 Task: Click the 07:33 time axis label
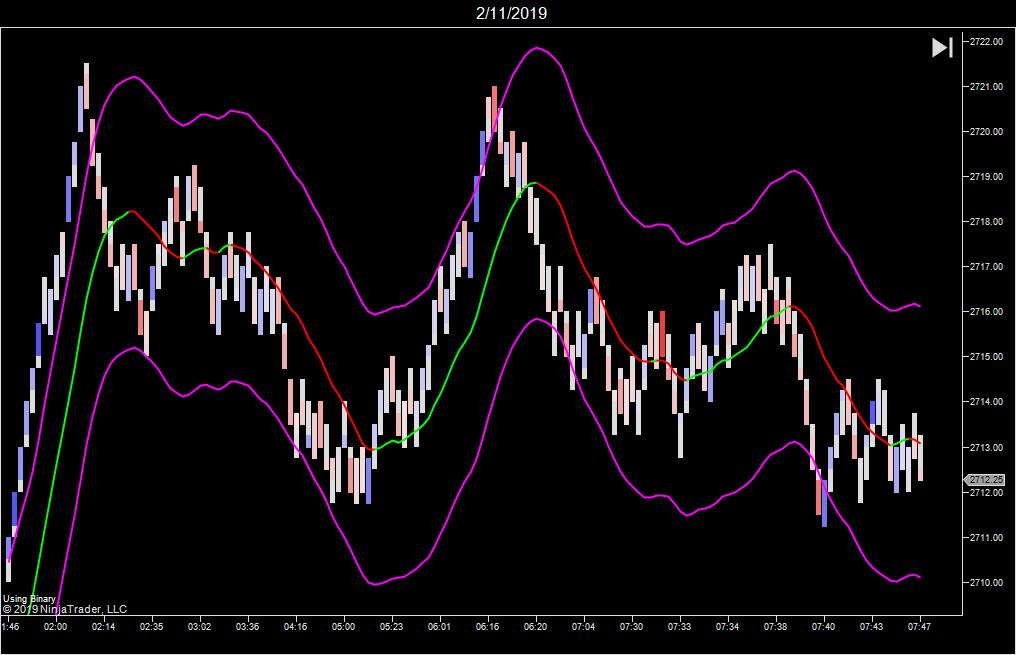click(x=679, y=626)
